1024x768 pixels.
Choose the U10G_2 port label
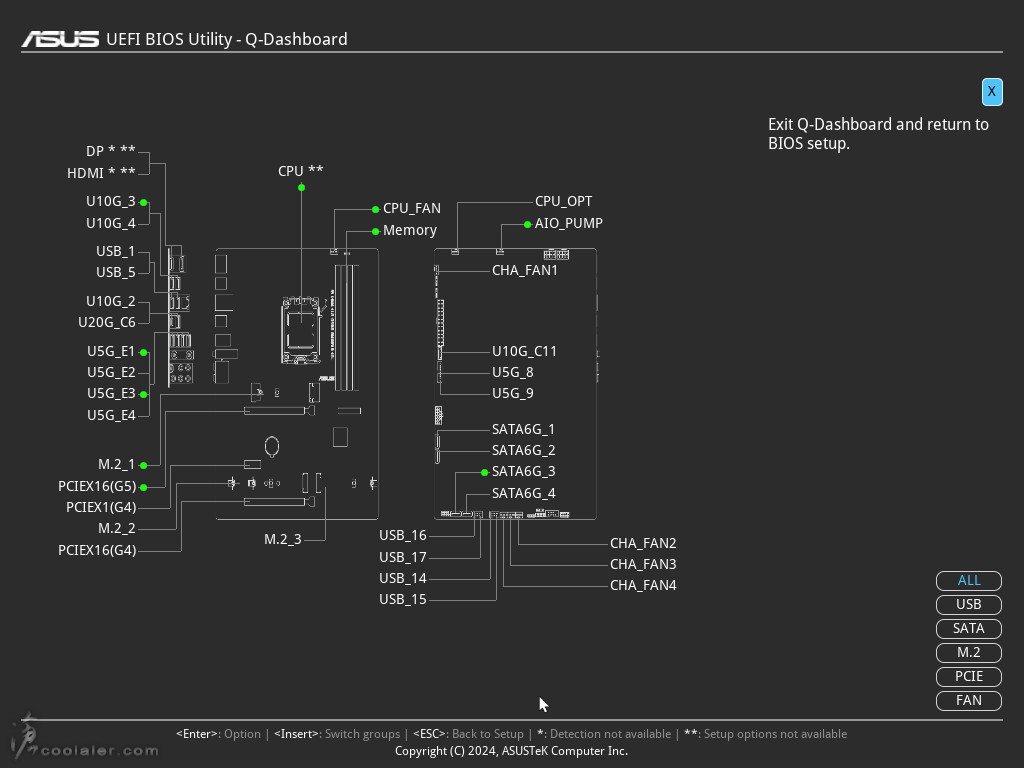[111, 302]
